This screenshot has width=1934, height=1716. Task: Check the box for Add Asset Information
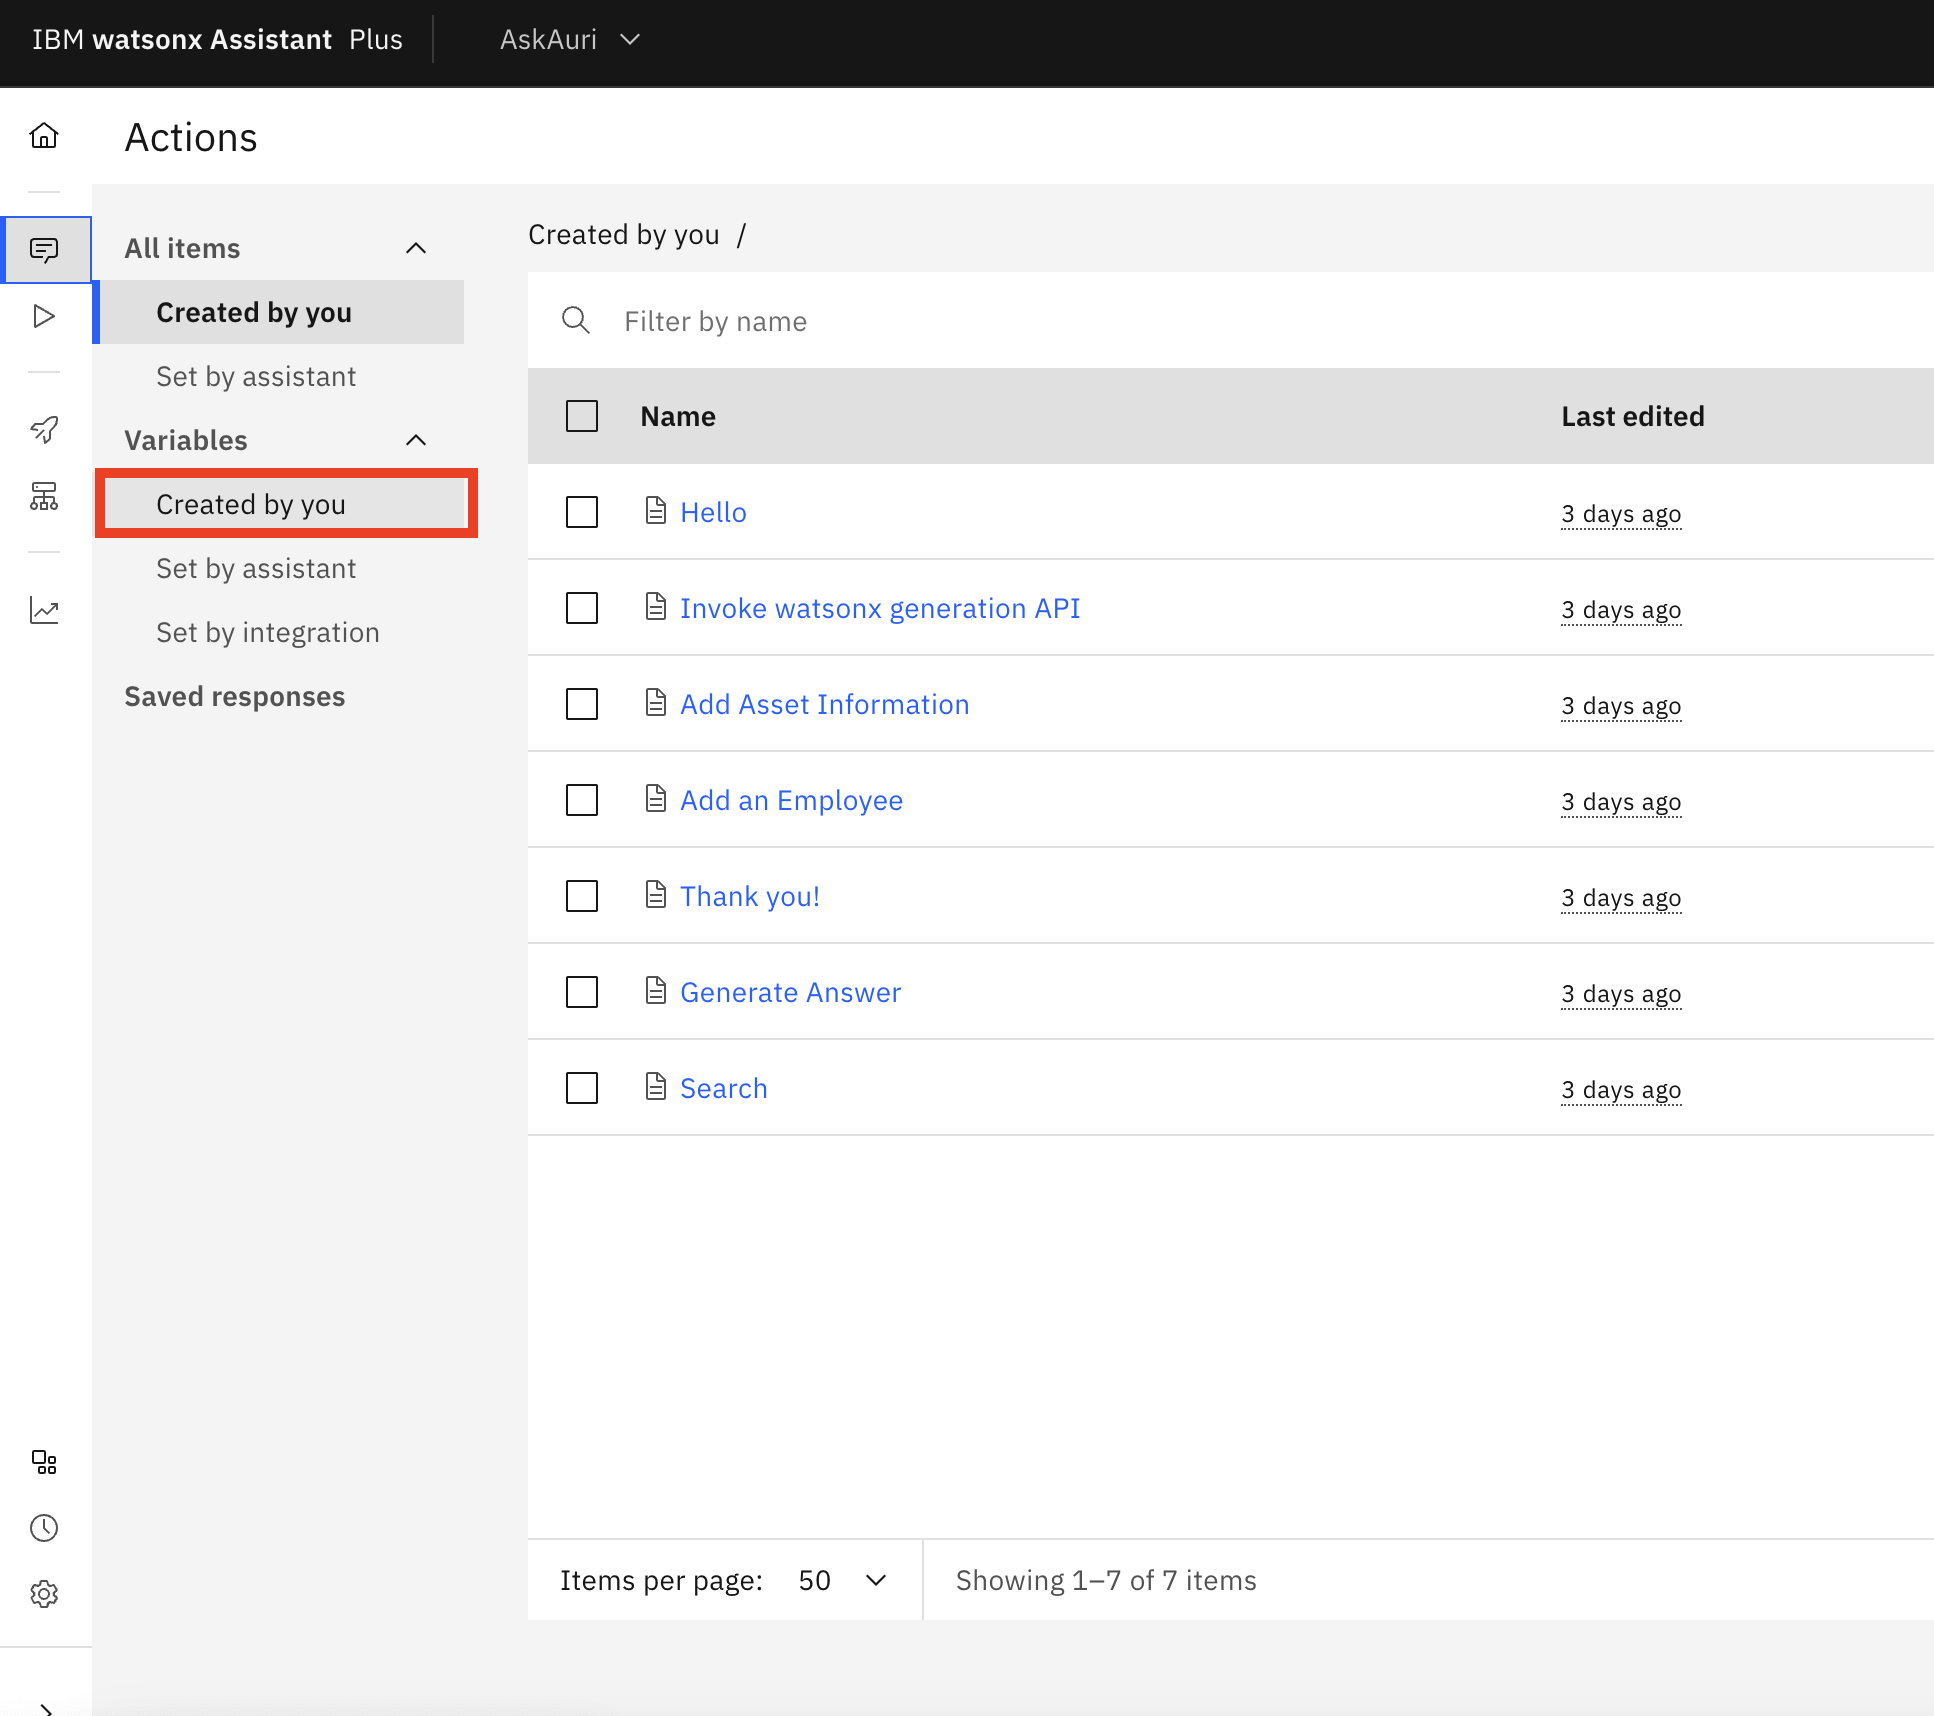pos(582,704)
